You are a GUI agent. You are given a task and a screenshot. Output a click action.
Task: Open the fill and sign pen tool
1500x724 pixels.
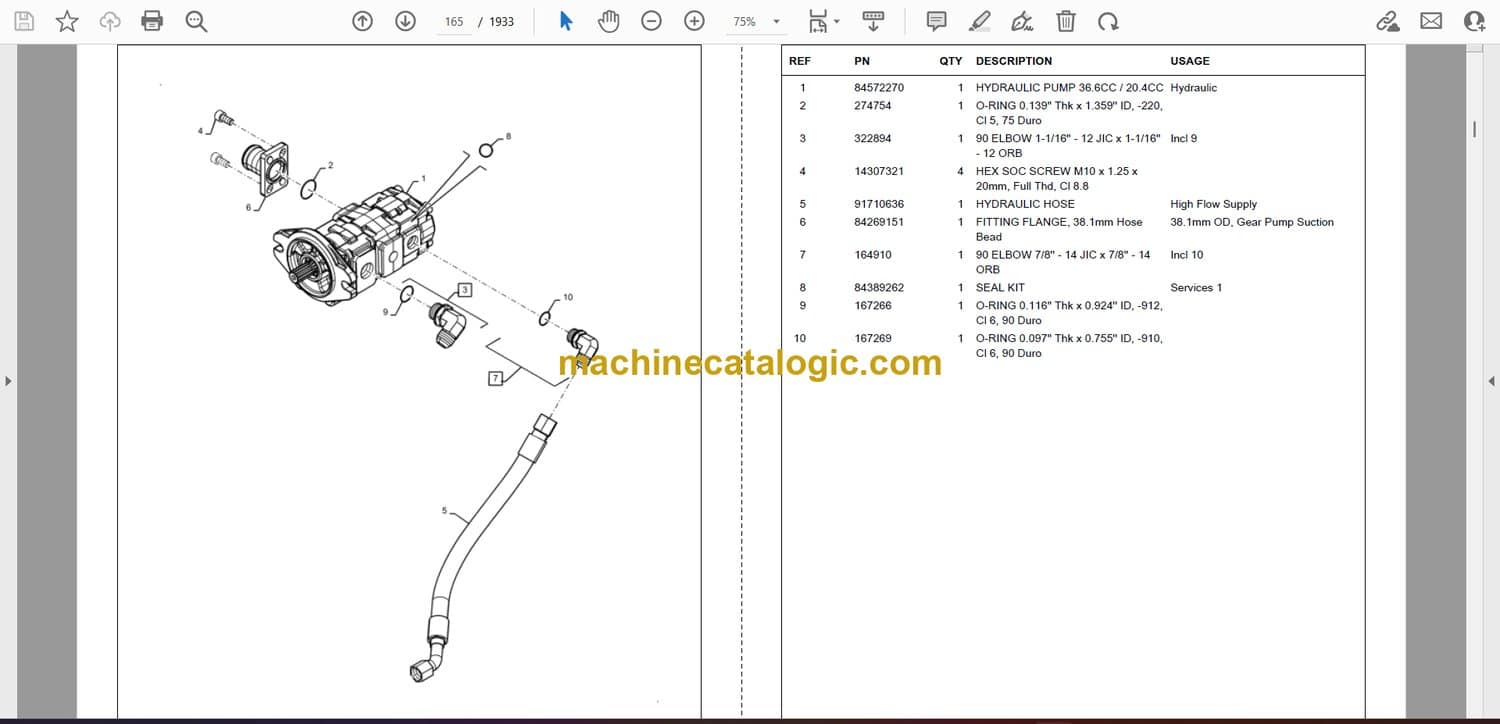(x=1022, y=21)
